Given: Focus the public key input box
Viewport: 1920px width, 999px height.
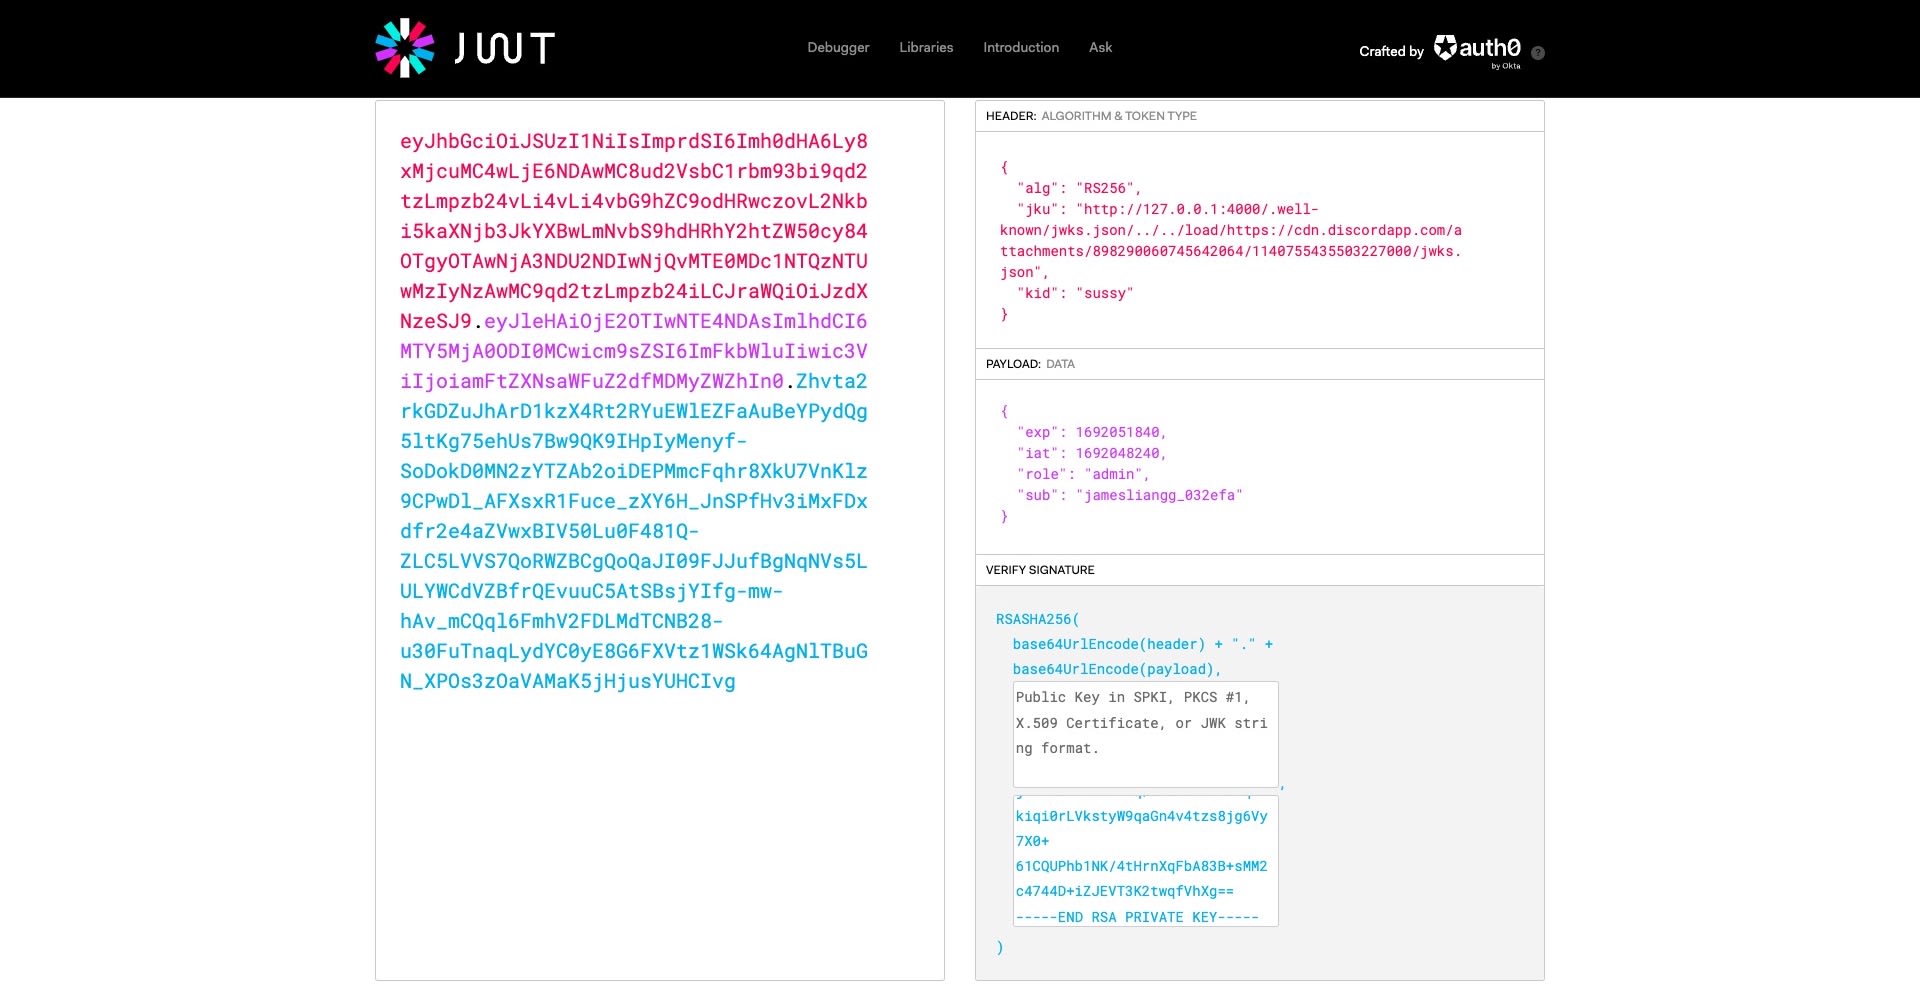Looking at the screenshot, I should coord(1146,735).
